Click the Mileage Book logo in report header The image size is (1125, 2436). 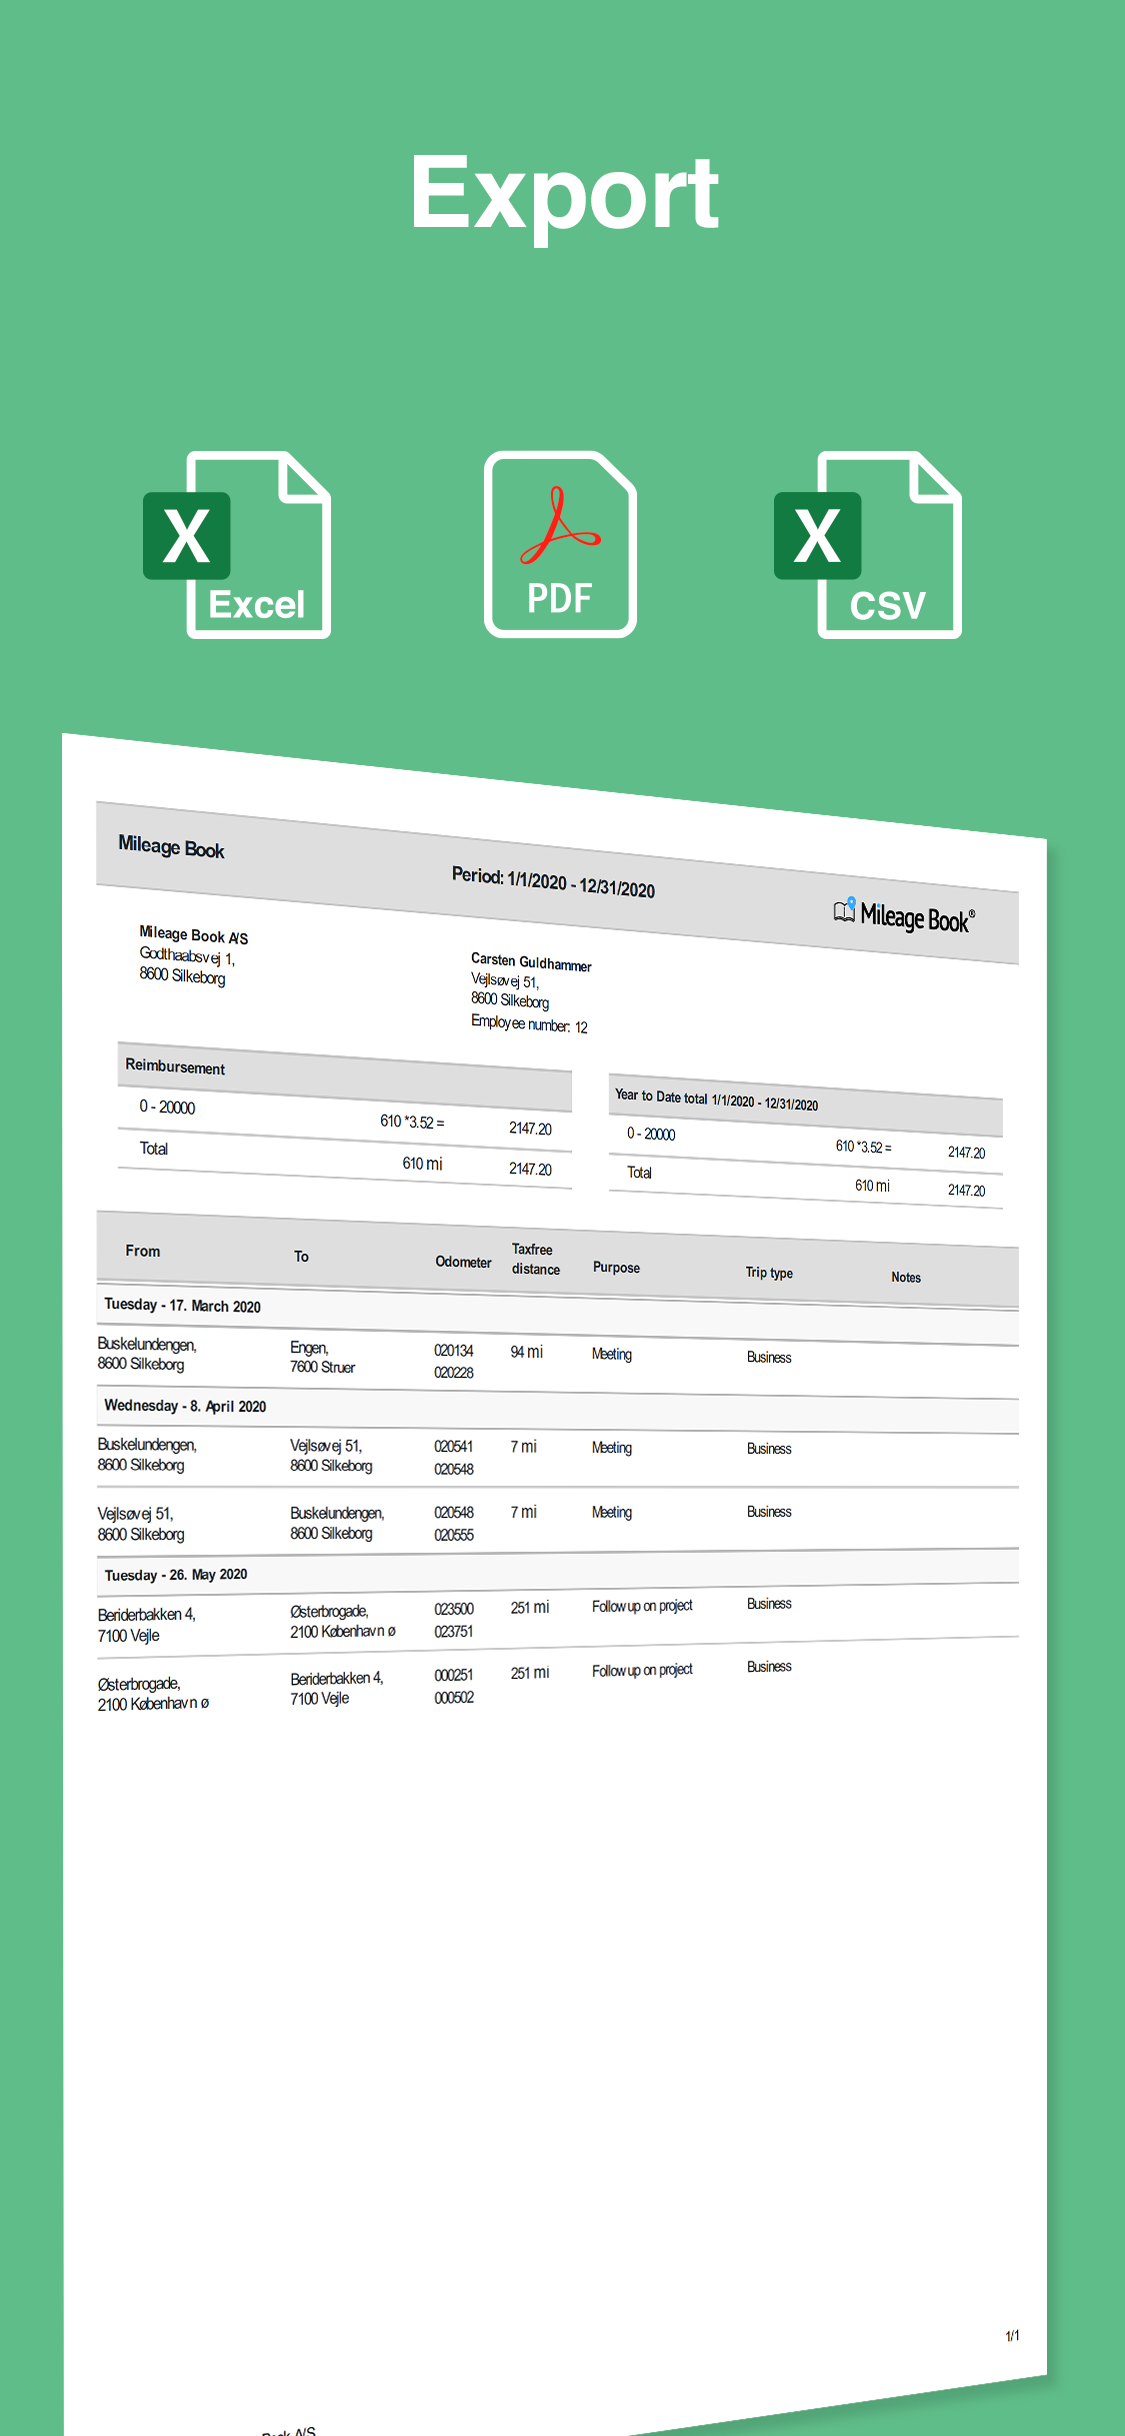[904, 916]
